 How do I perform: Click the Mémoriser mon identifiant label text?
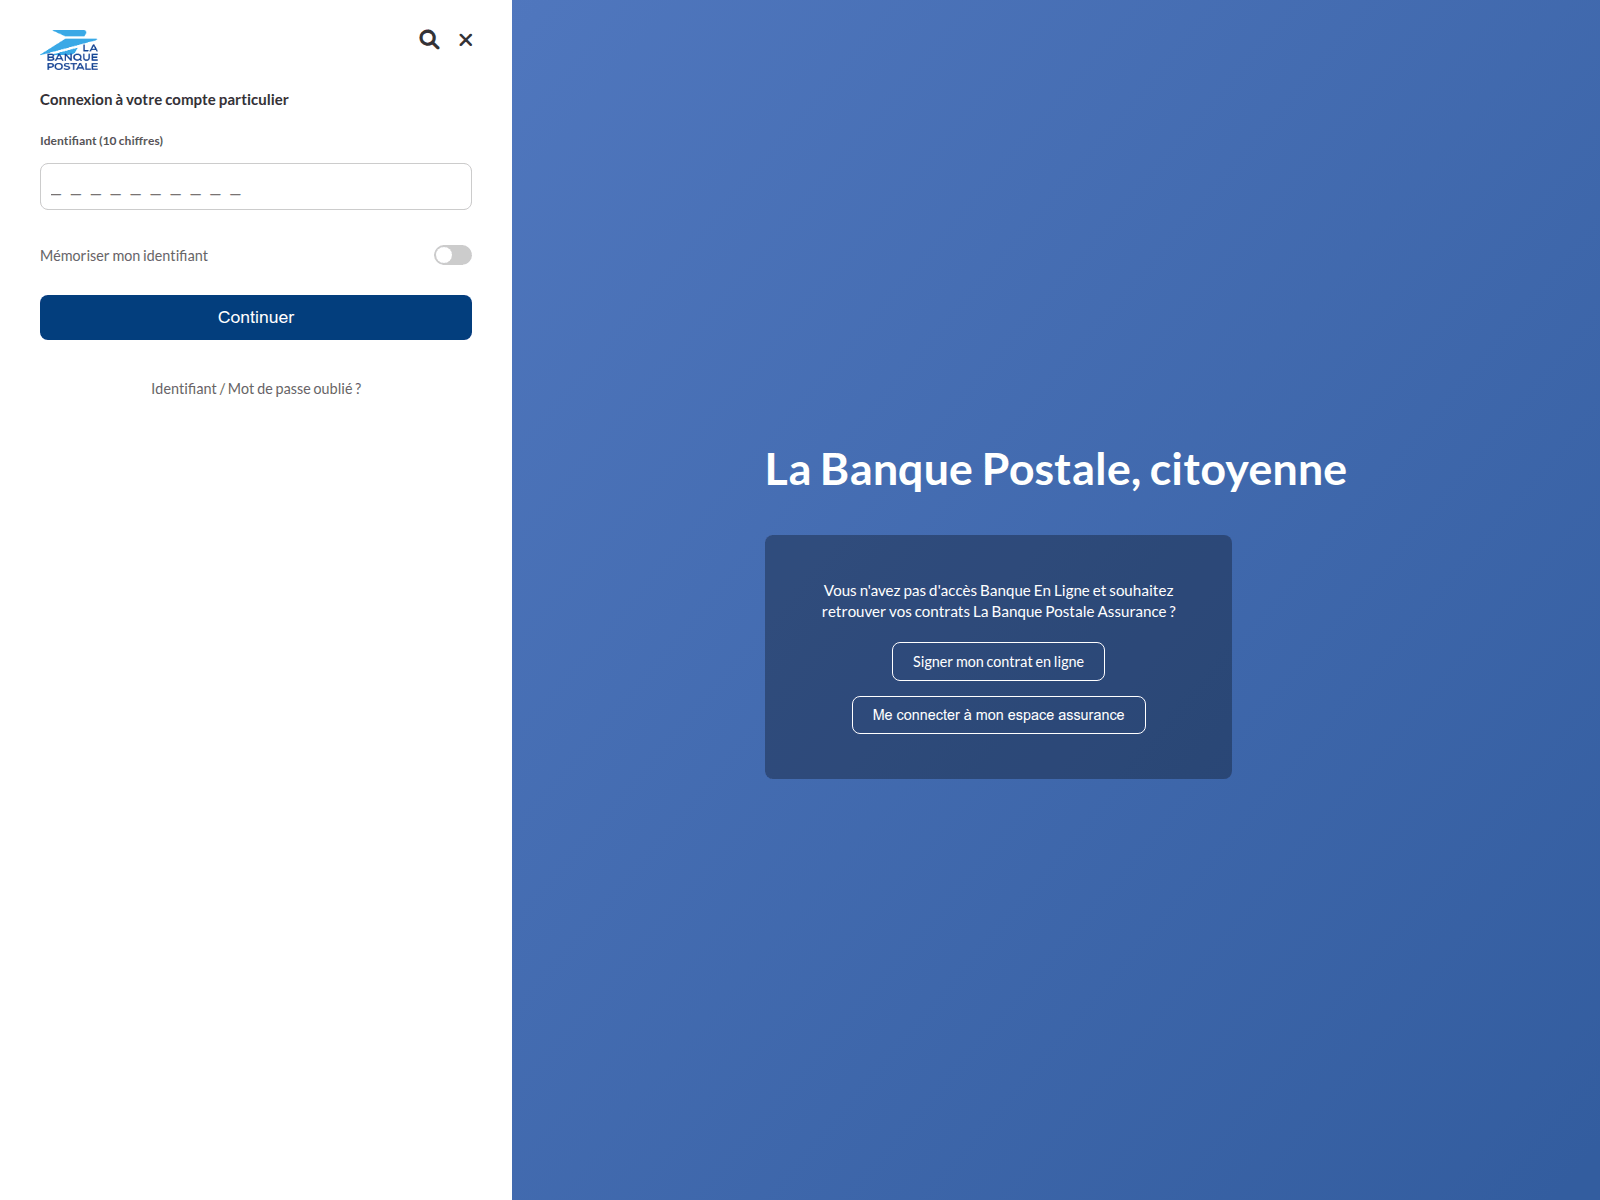point(124,256)
